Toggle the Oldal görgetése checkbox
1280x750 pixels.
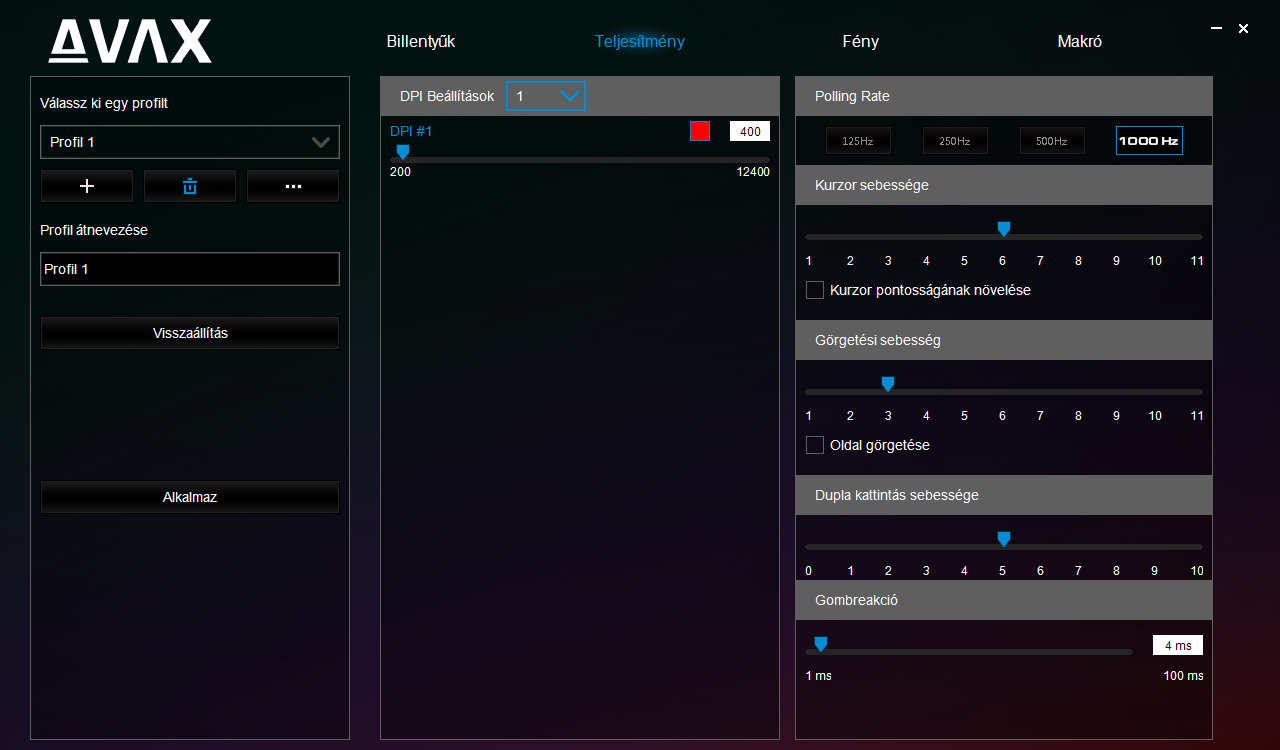[815, 445]
